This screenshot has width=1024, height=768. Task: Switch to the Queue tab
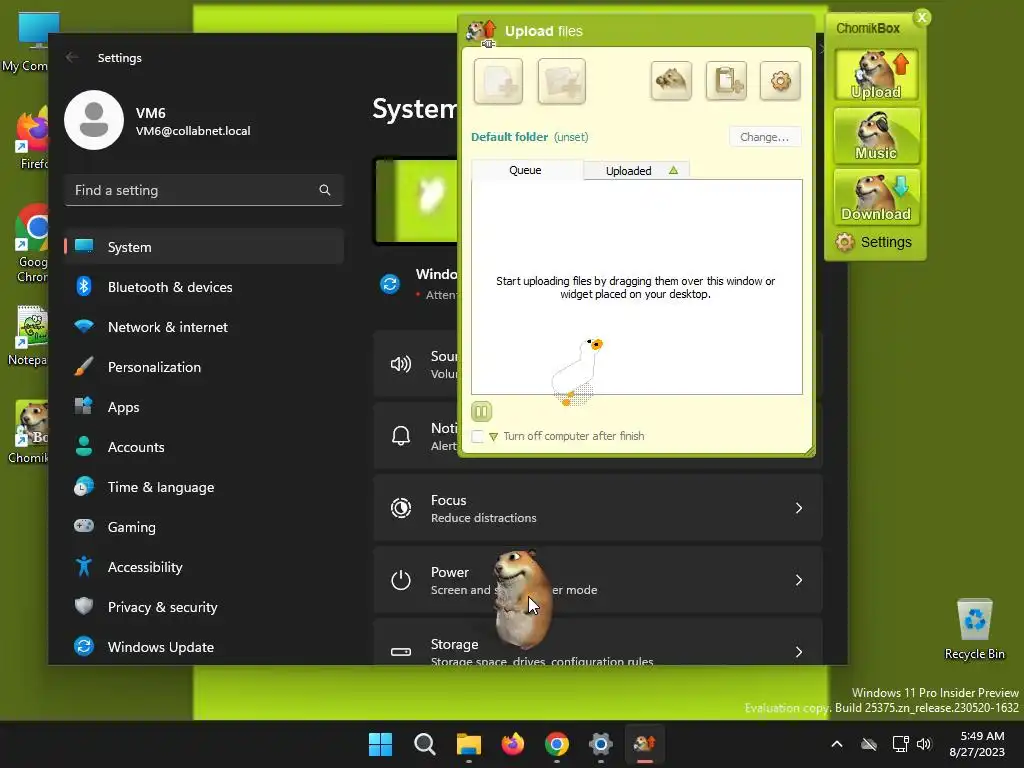click(x=526, y=170)
